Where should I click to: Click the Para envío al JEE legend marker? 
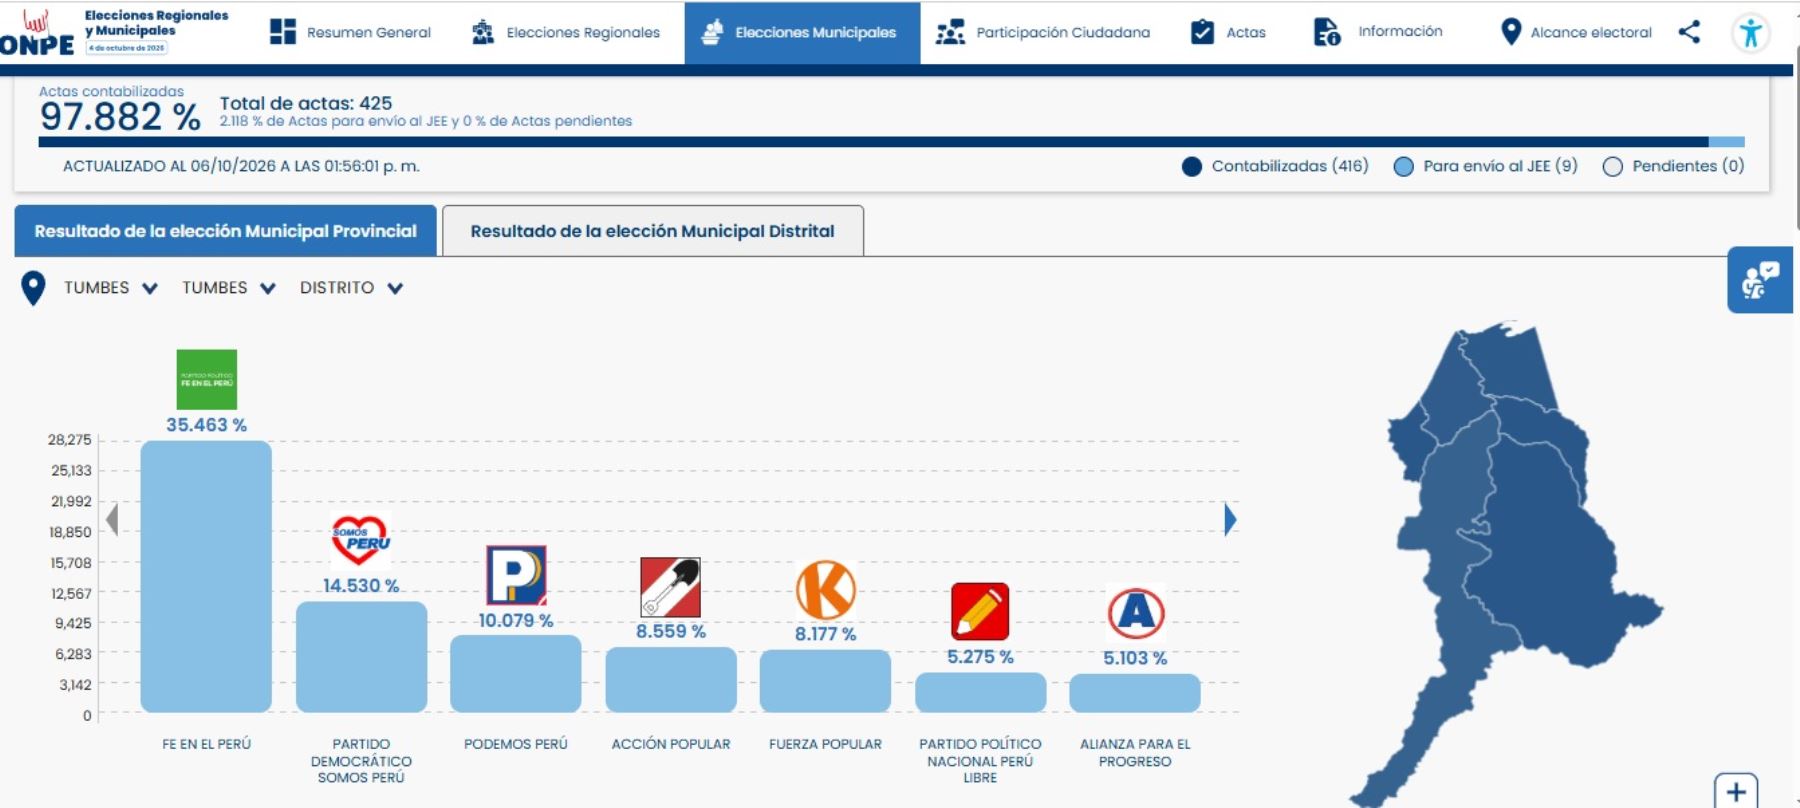coord(1403,167)
